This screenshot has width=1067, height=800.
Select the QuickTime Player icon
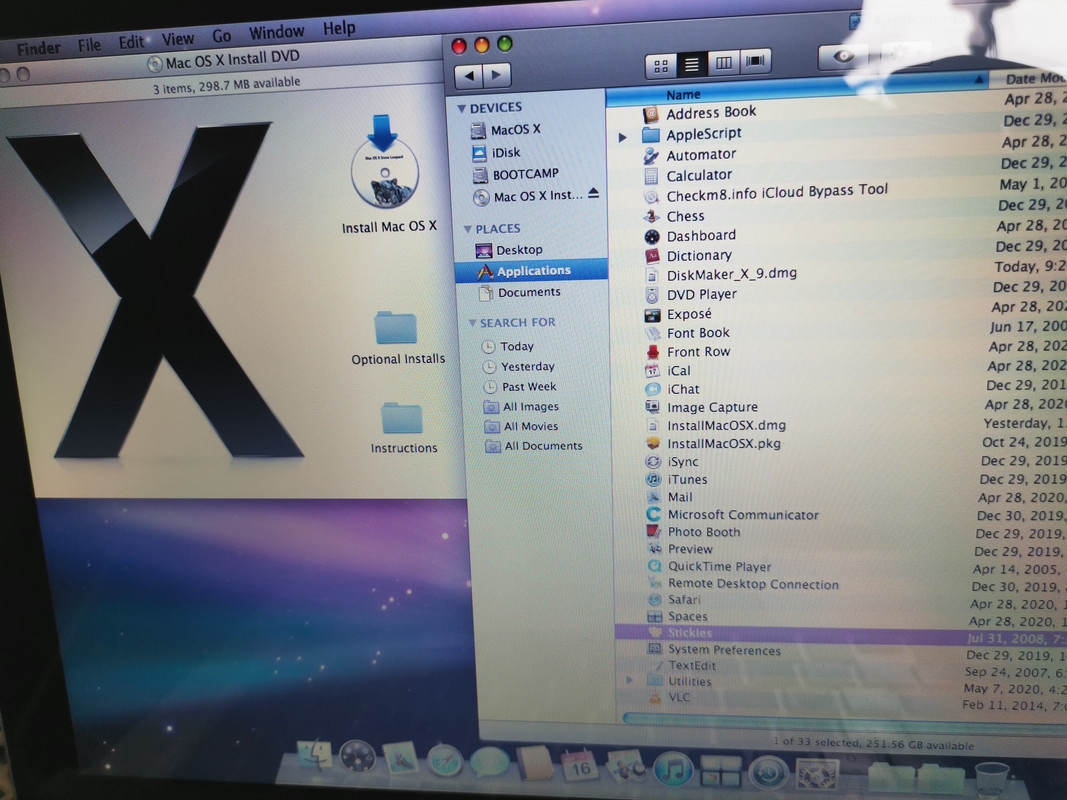click(x=655, y=565)
